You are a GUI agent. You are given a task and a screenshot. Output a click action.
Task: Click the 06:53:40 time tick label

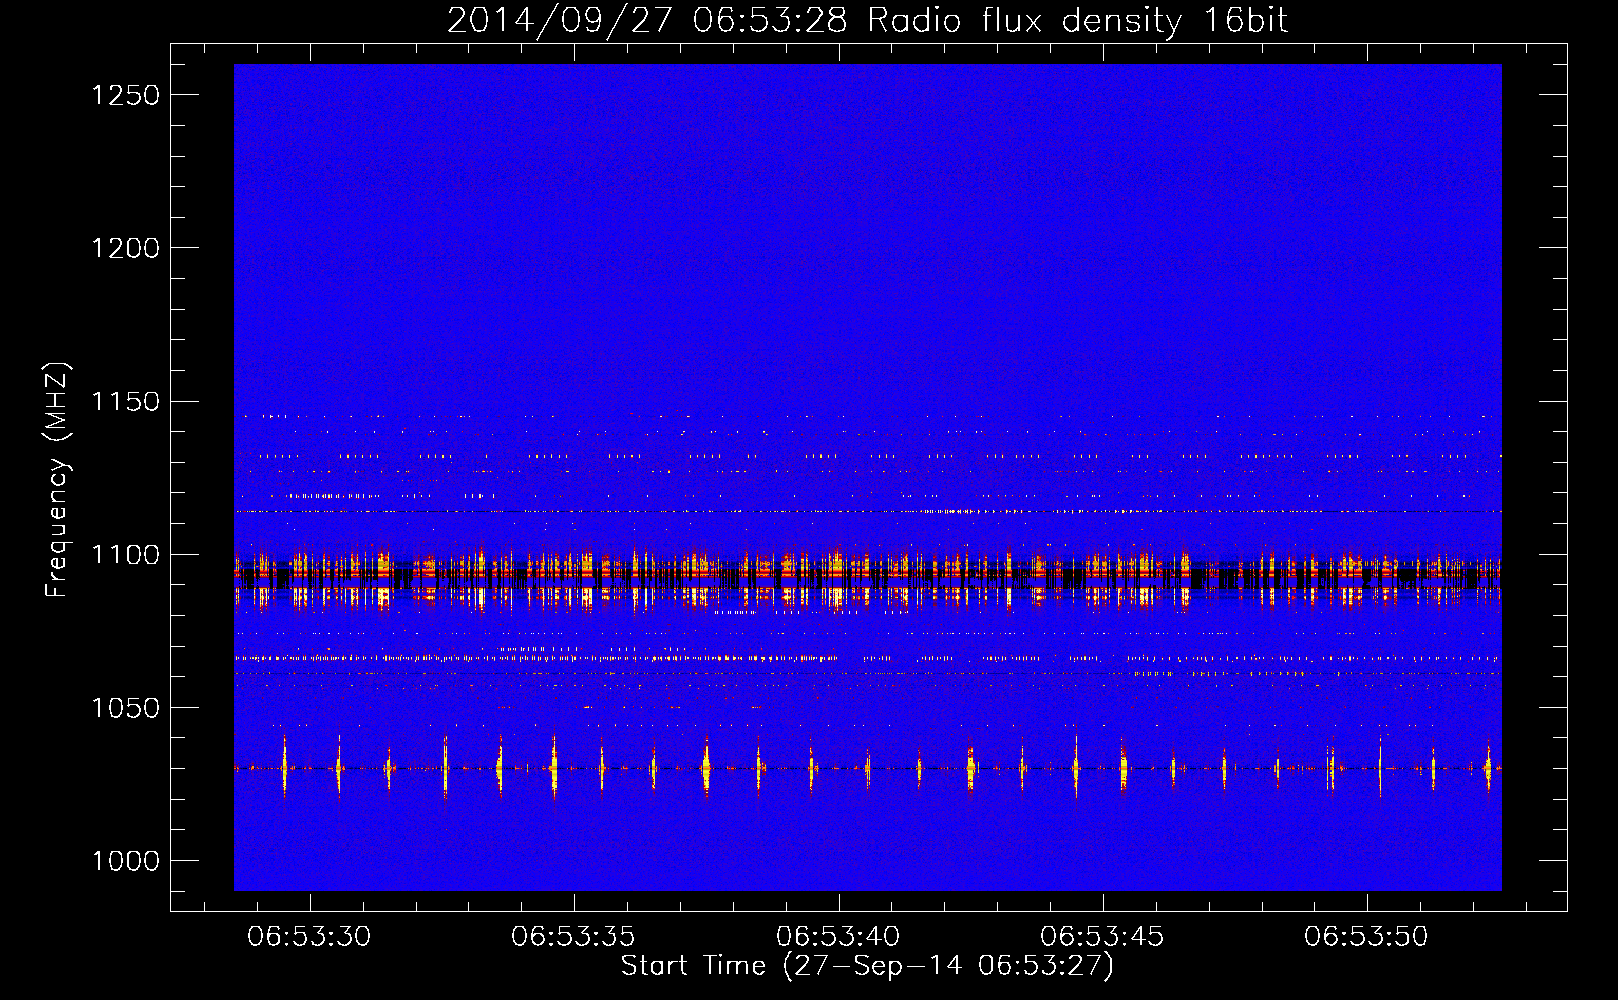pyautogui.click(x=838, y=937)
